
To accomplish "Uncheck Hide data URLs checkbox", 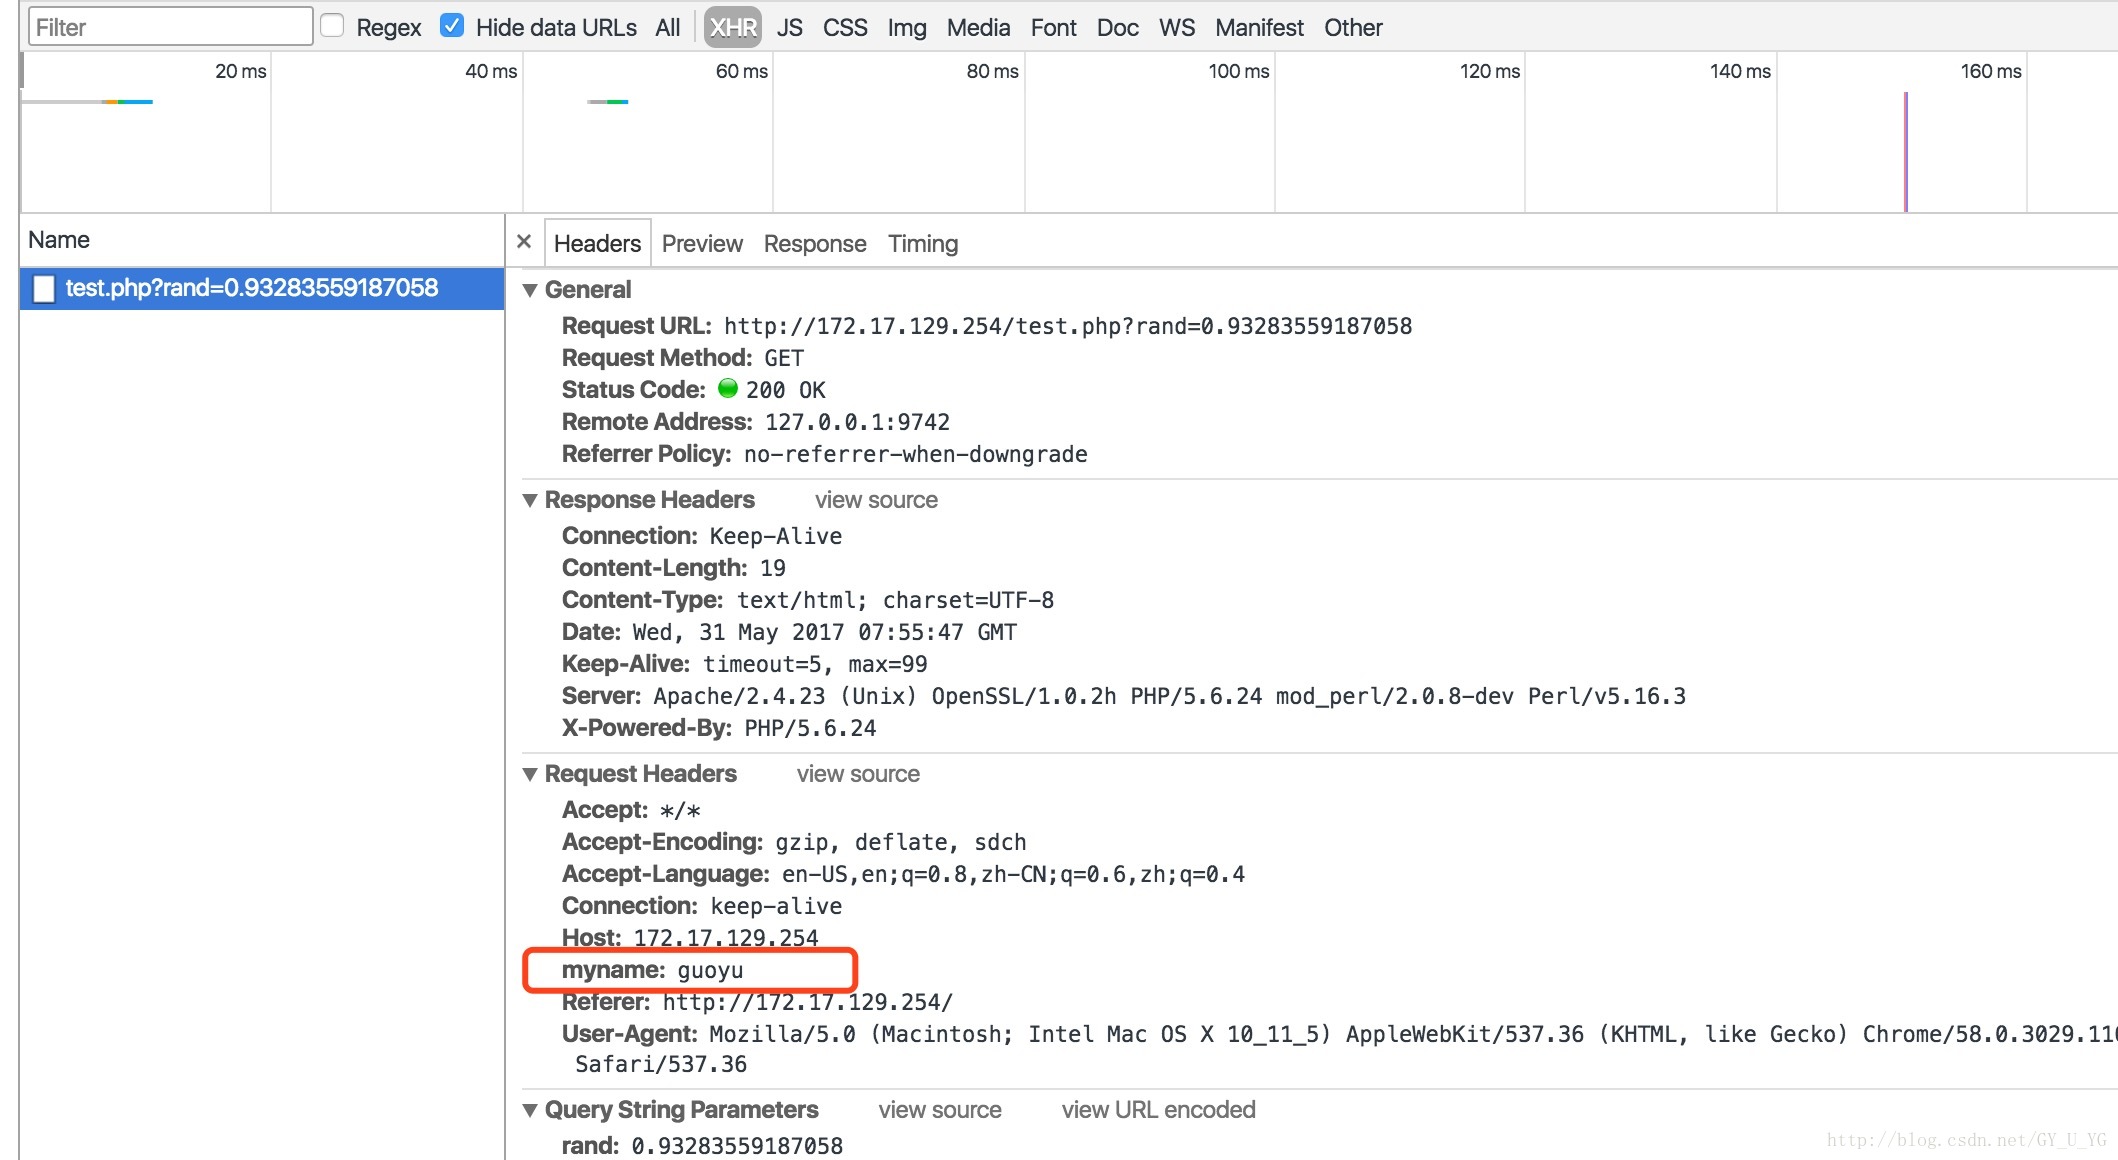I will [x=452, y=26].
